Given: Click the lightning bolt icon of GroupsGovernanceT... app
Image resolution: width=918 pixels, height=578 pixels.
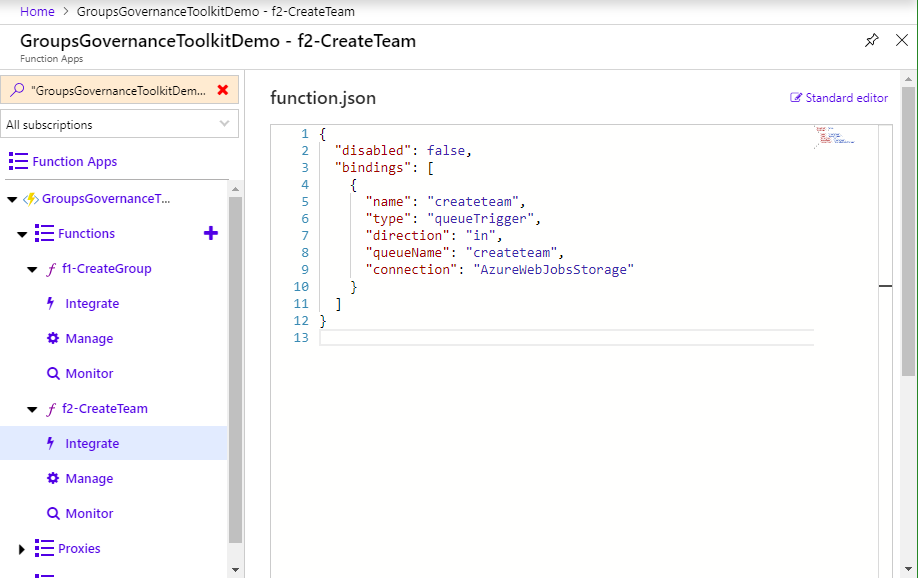Looking at the screenshot, I should [x=30, y=199].
